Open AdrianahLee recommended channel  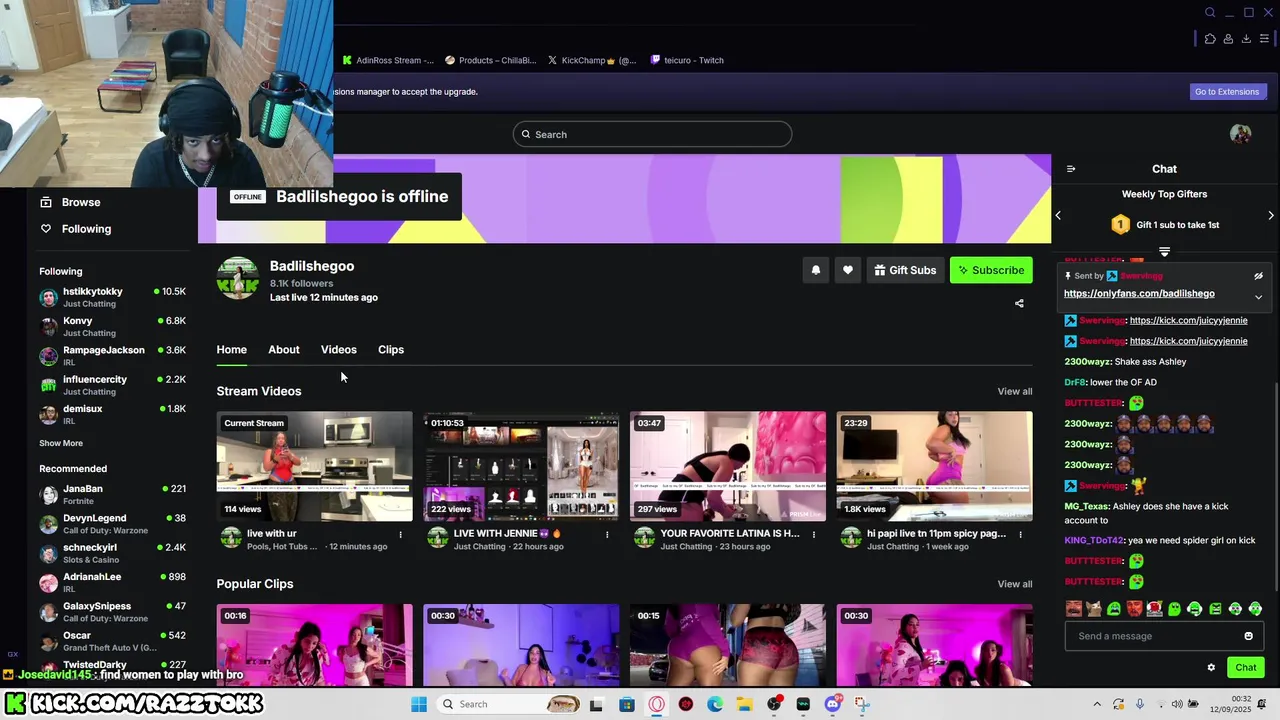(112, 582)
